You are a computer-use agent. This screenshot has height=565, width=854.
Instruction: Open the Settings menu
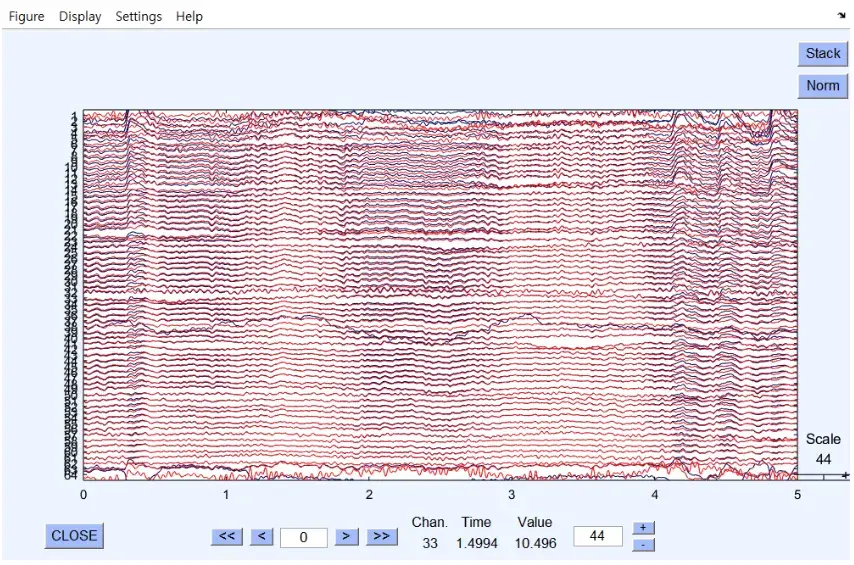pyautogui.click(x=138, y=16)
